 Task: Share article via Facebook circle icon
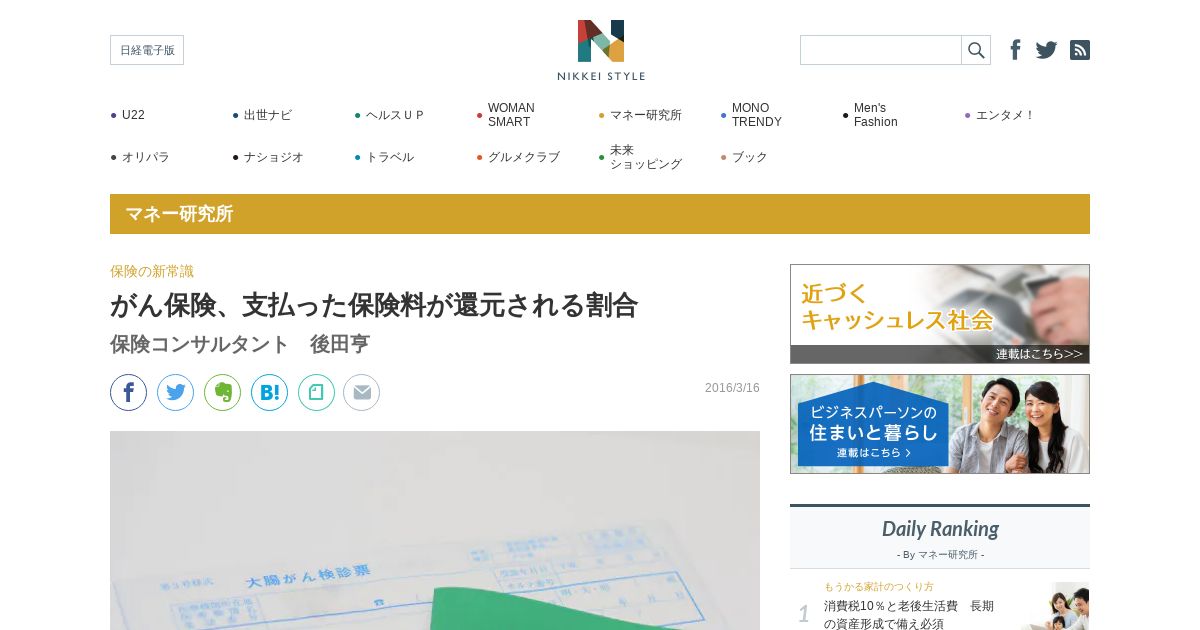[128, 392]
